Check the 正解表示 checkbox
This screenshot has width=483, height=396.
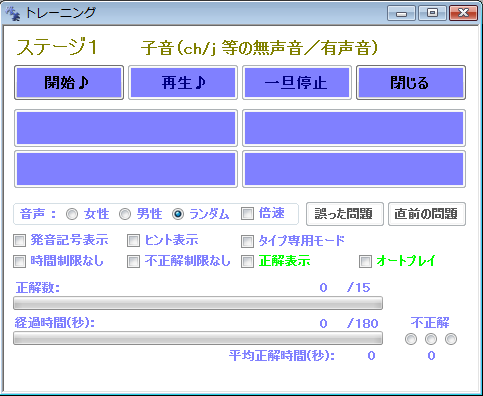(x=247, y=262)
